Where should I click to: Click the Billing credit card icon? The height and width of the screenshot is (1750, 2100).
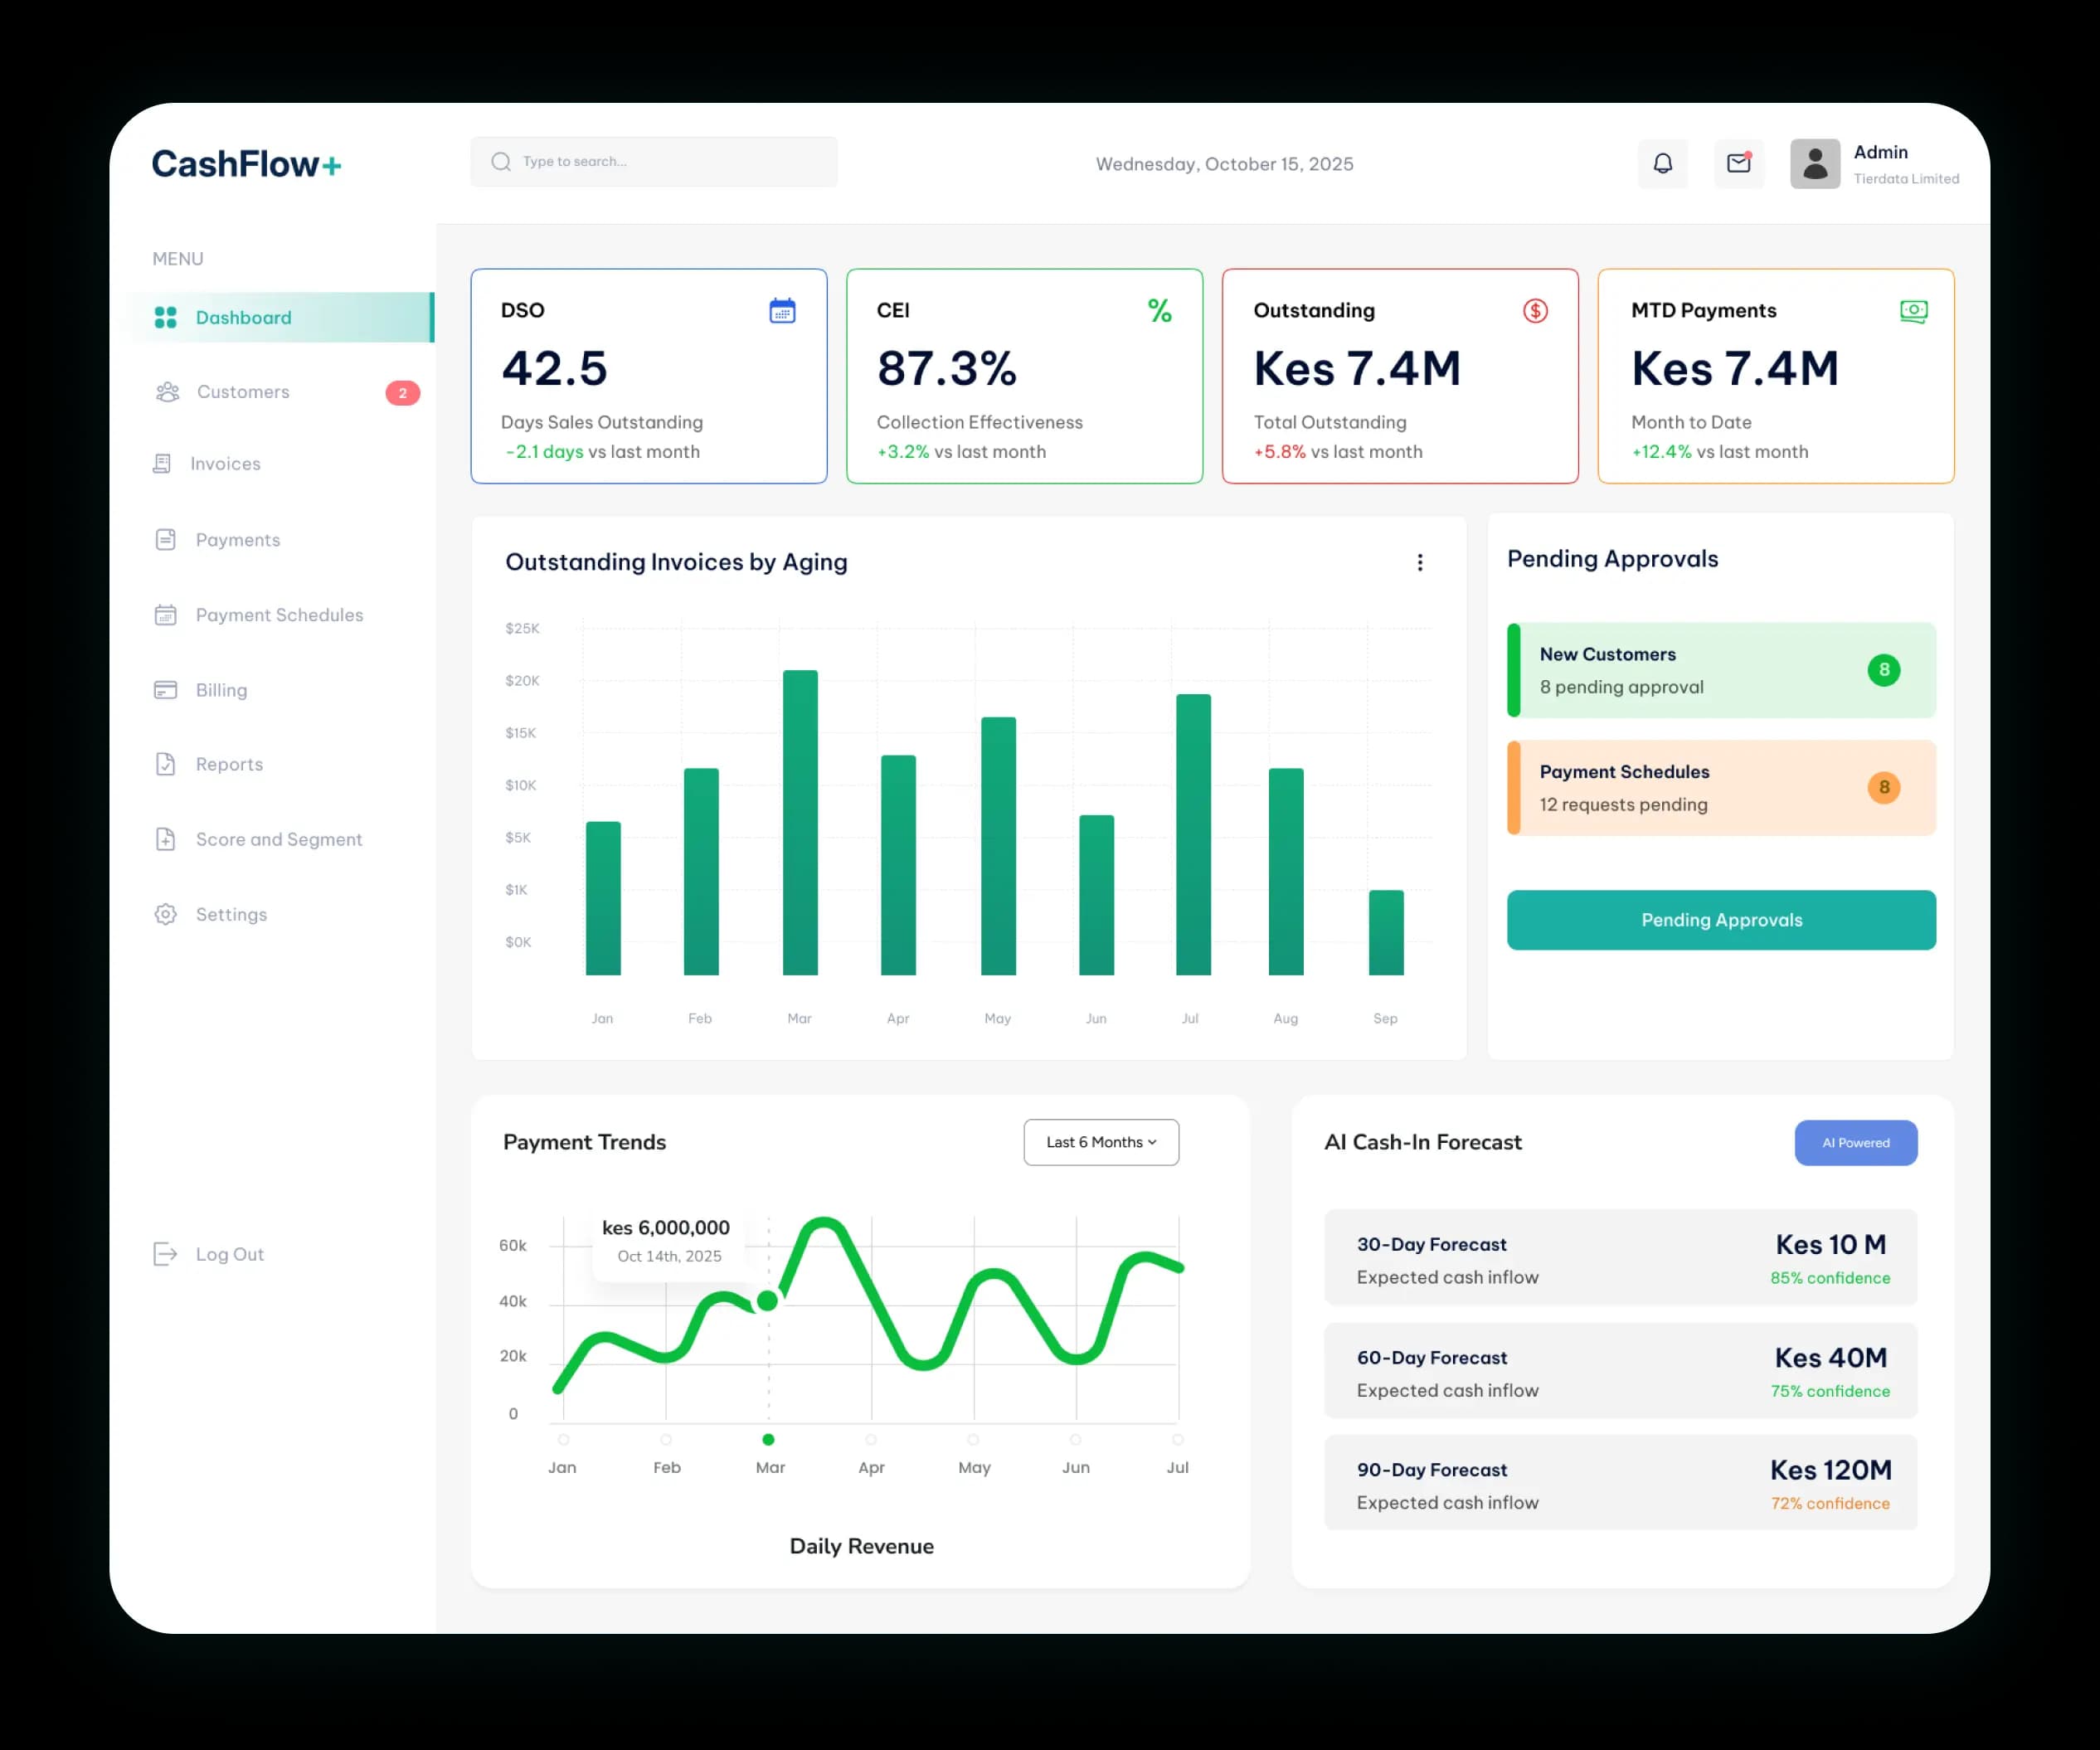pyautogui.click(x=166, y=690)
